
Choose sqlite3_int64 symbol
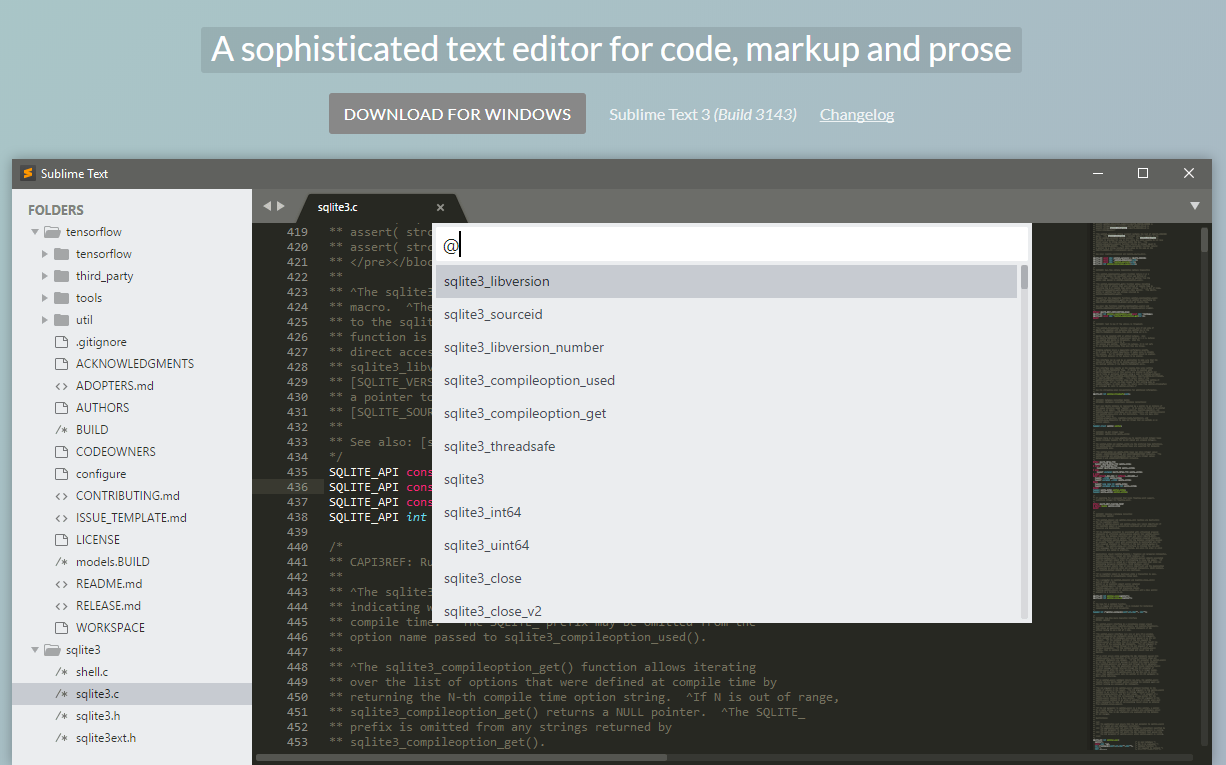(726, 512)
